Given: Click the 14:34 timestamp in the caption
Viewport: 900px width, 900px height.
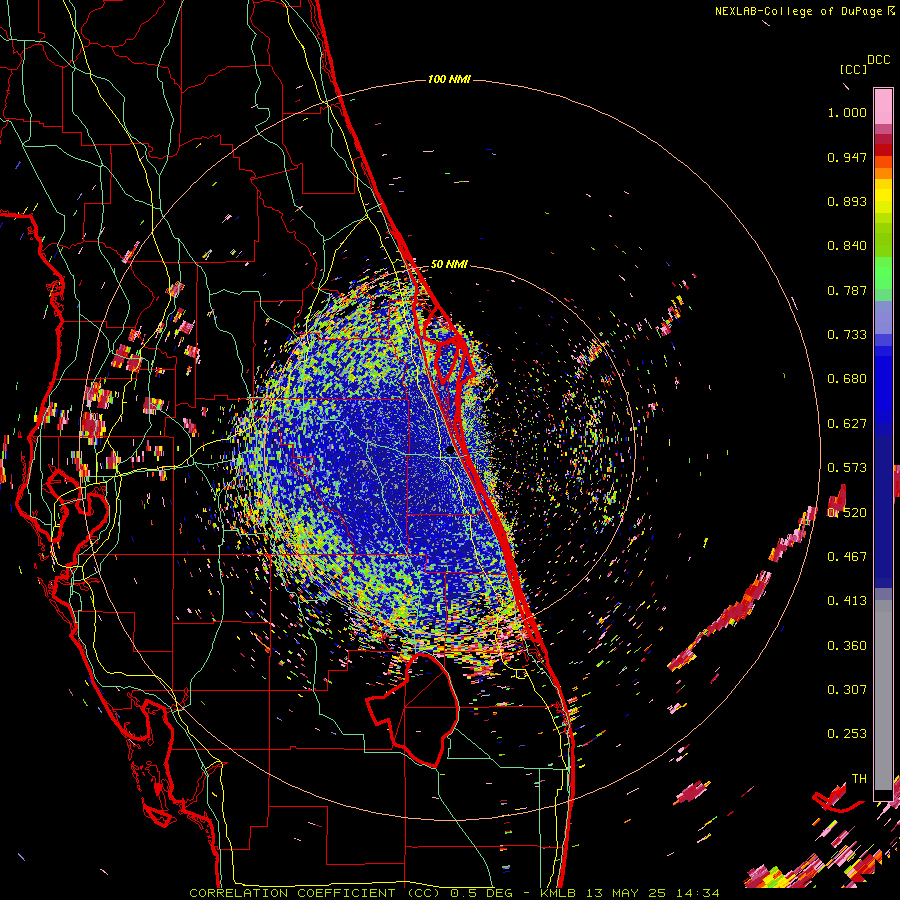Looking at the screenshot, I should (696, 893).
